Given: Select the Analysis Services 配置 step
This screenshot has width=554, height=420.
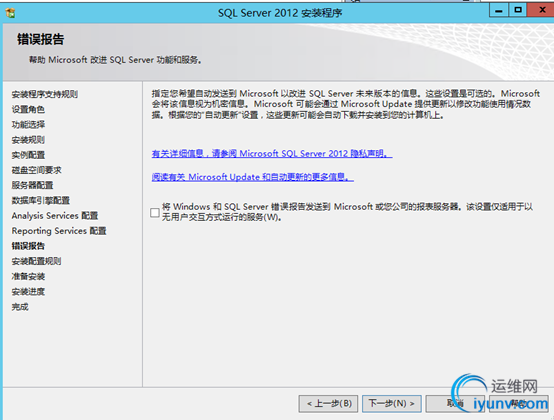Looking at the screenshot, I should point(55,216).
